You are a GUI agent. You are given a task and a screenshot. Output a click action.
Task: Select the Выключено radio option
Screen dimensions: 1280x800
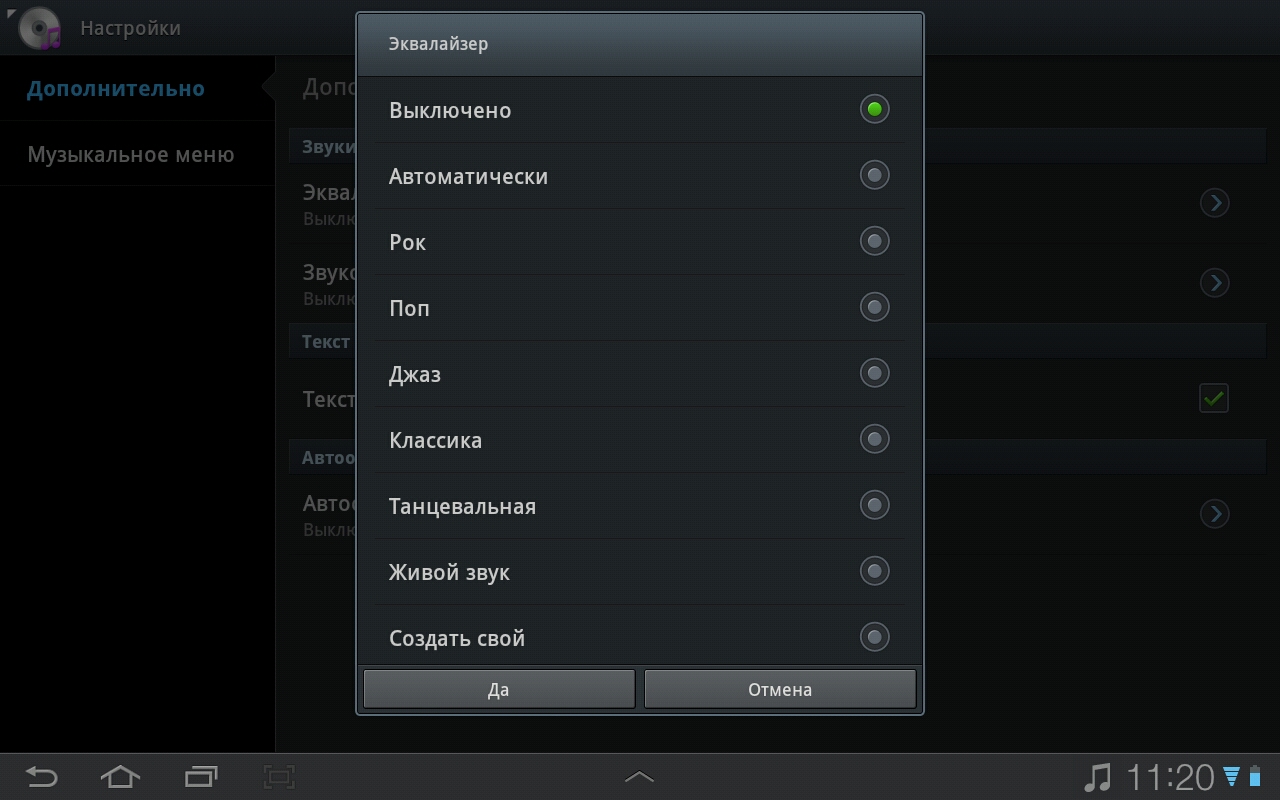(874, 110)
